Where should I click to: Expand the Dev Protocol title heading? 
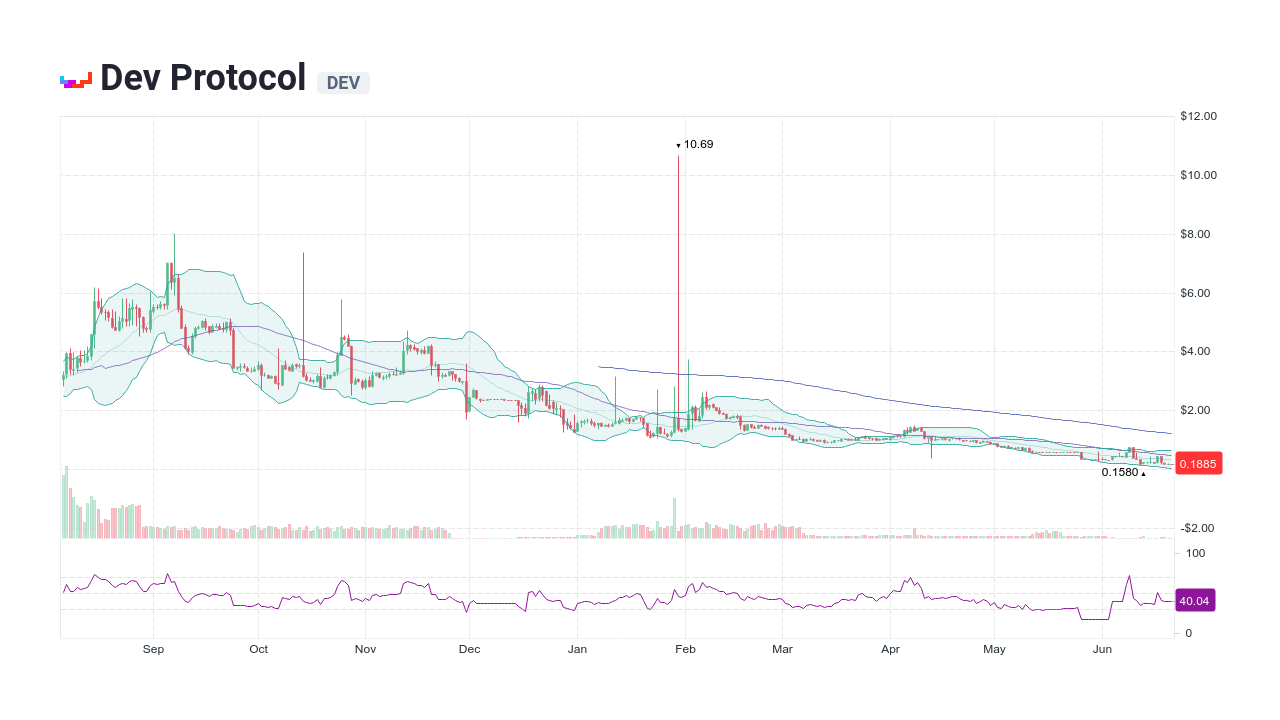[x=202, y=77]
